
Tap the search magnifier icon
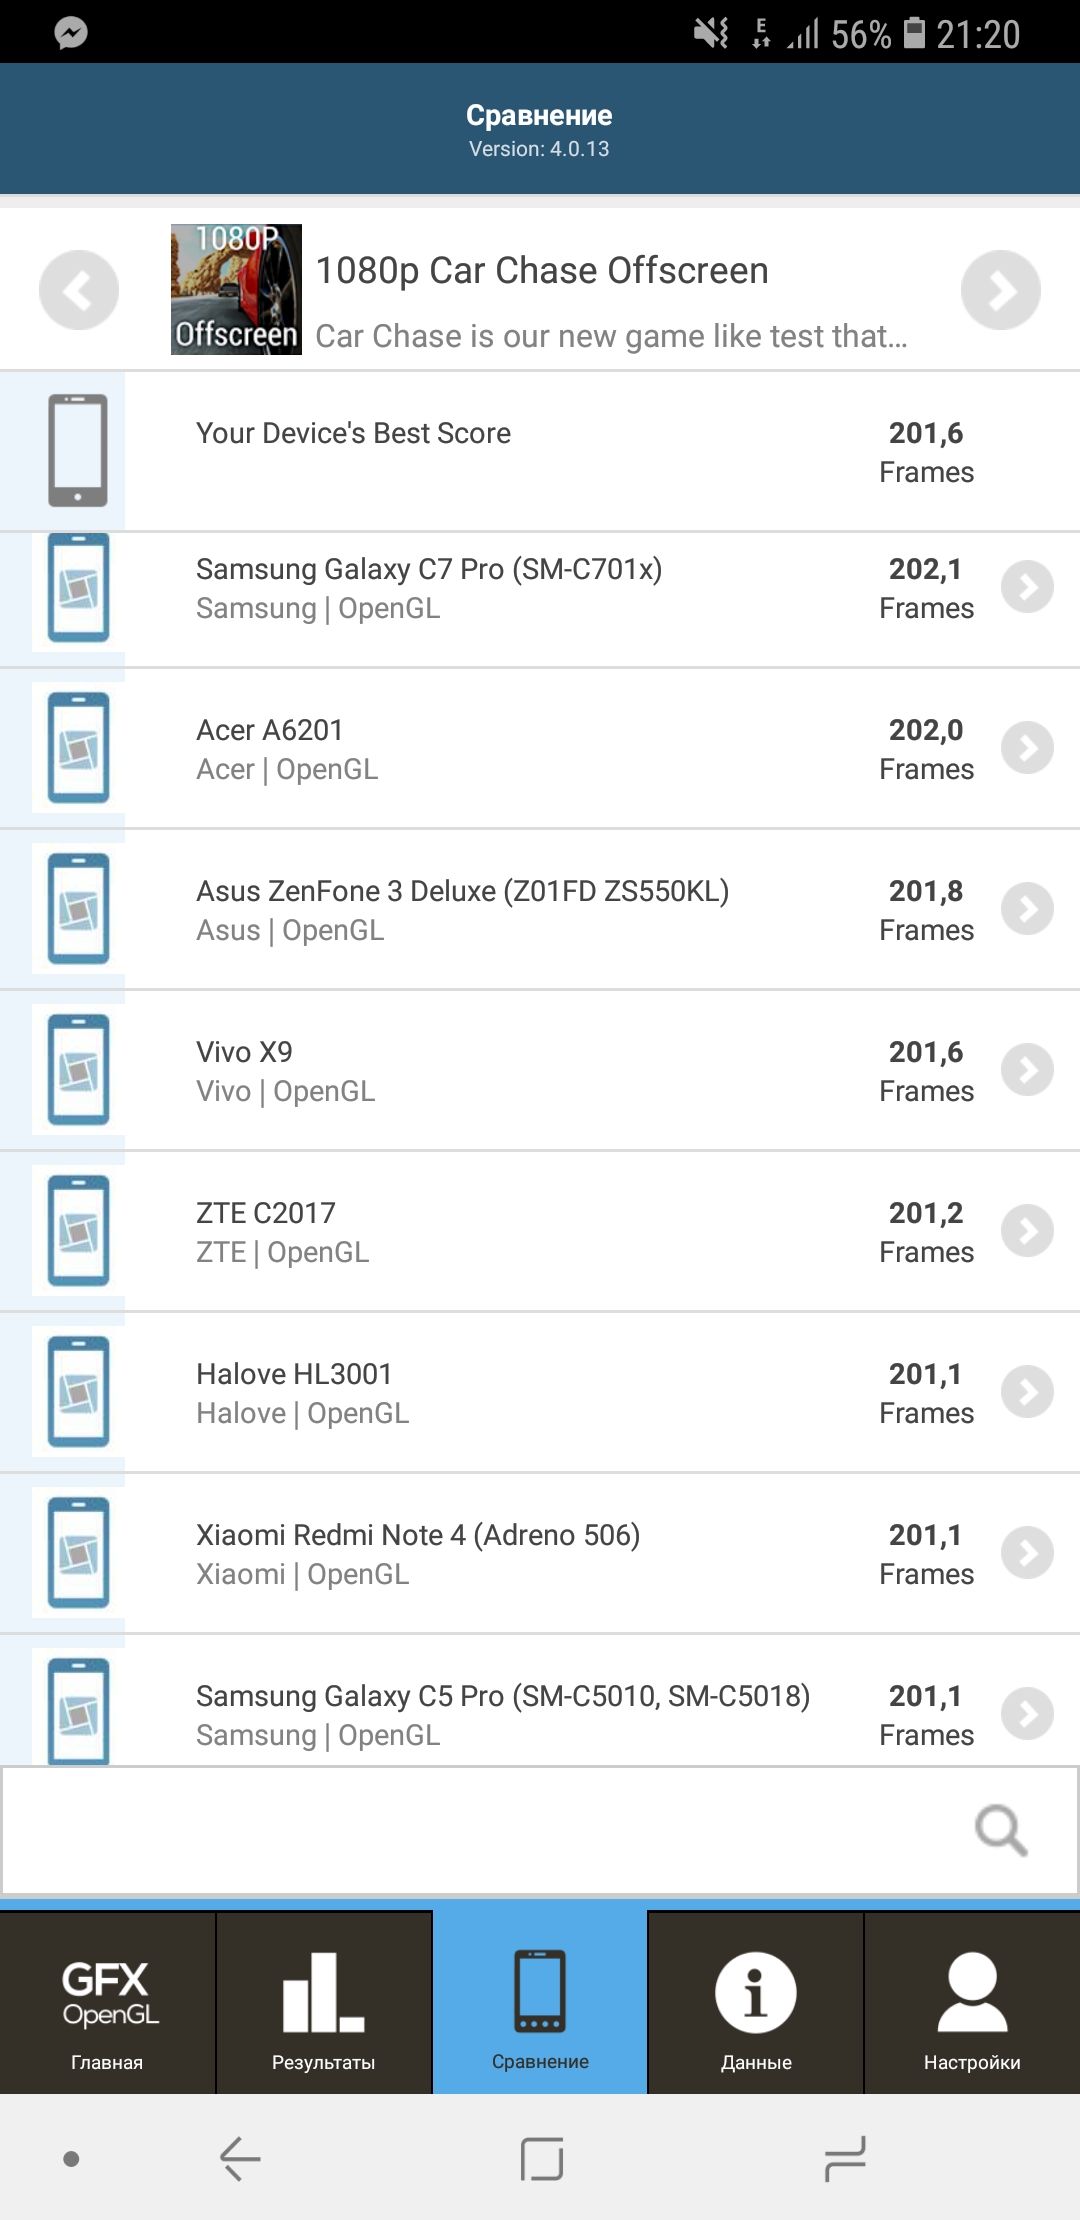pos(1000,1830)
